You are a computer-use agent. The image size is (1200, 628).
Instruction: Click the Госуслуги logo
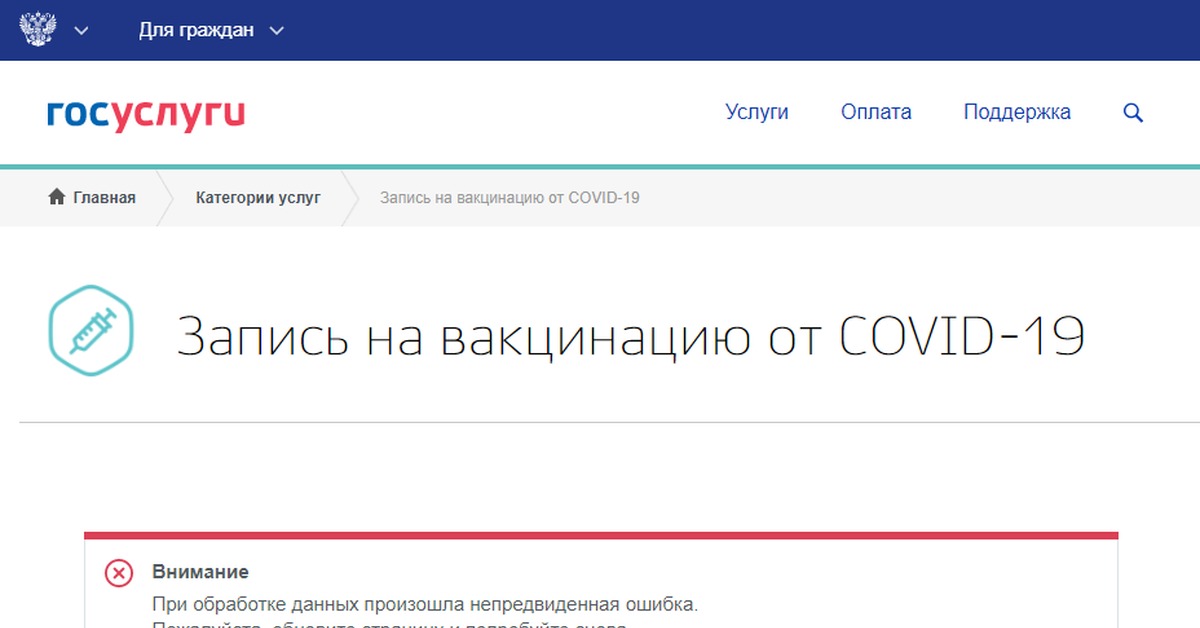pos(146,115)
